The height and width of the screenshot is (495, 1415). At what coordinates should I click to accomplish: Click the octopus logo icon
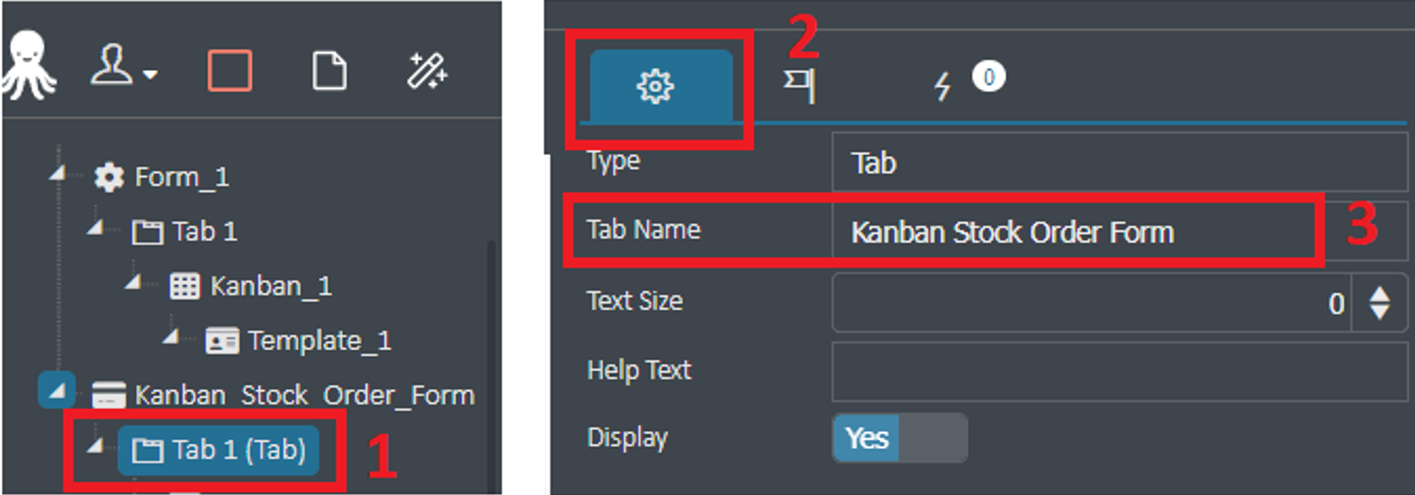tap(27, 69)
